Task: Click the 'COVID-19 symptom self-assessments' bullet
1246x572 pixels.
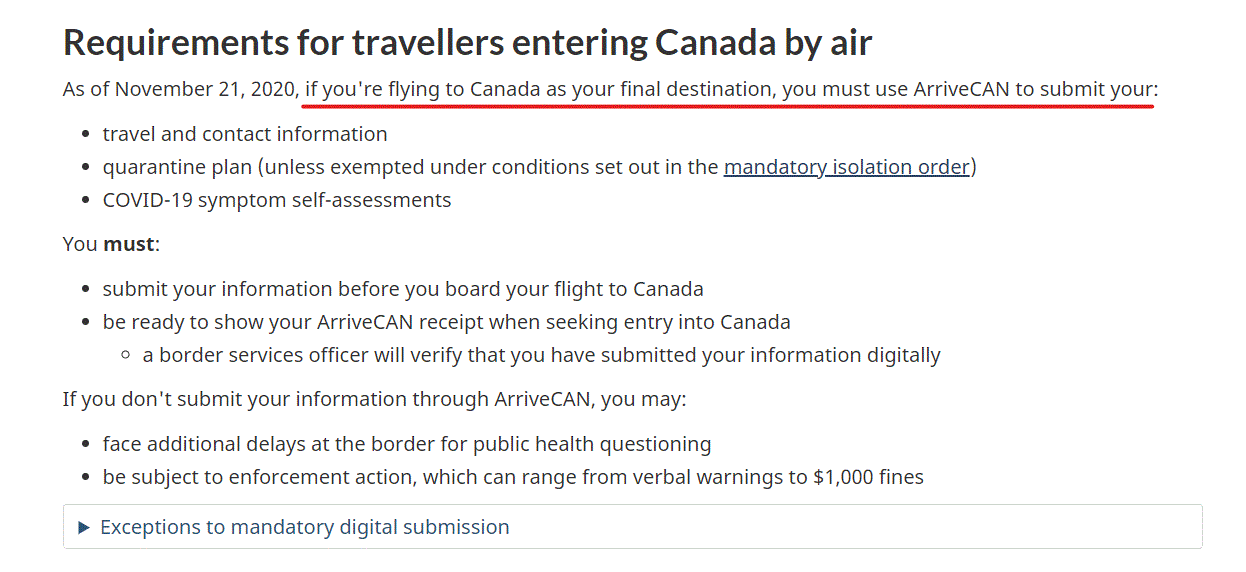Action: point(277,200)
